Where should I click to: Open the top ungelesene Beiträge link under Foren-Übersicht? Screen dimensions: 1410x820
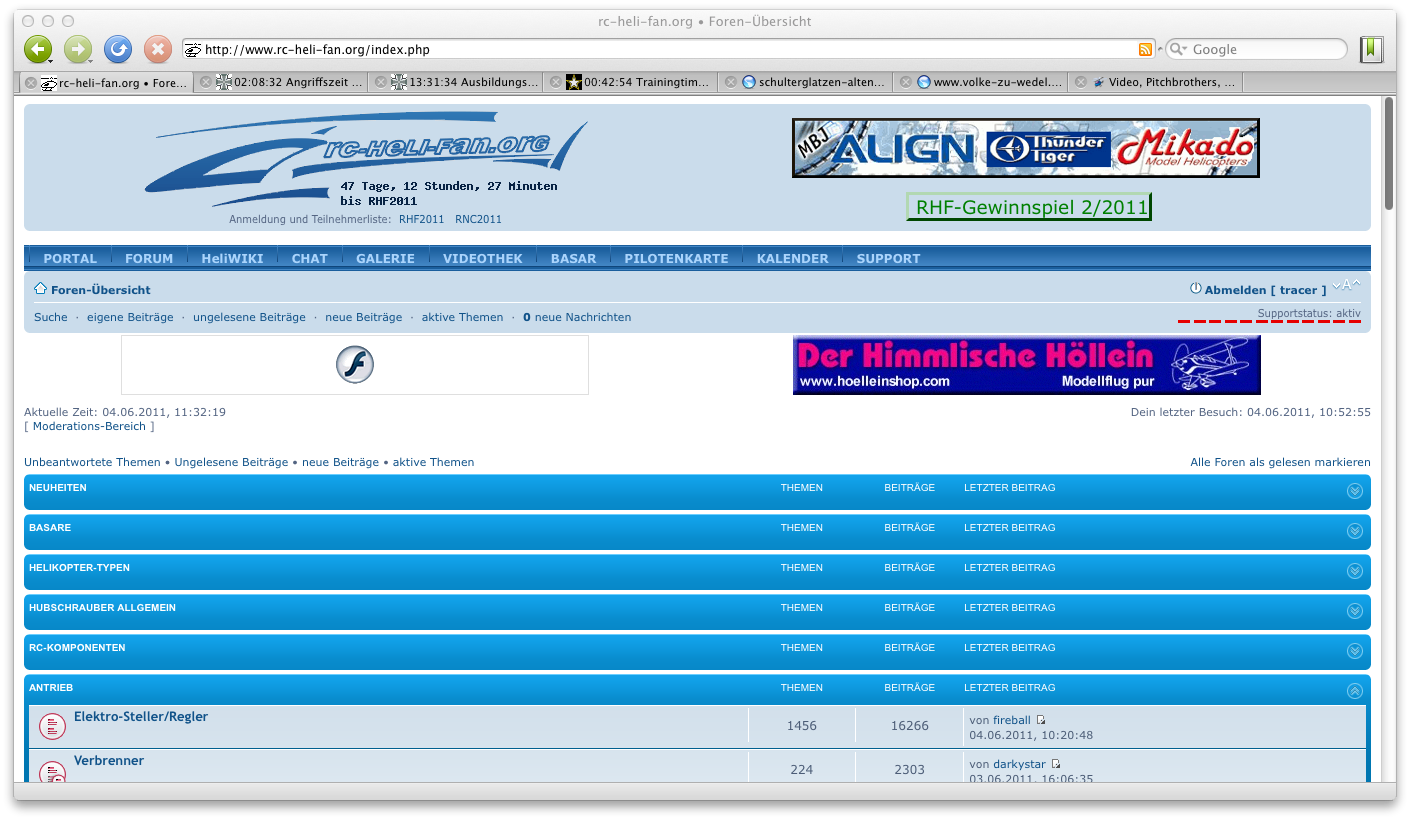tap(249, 317)
